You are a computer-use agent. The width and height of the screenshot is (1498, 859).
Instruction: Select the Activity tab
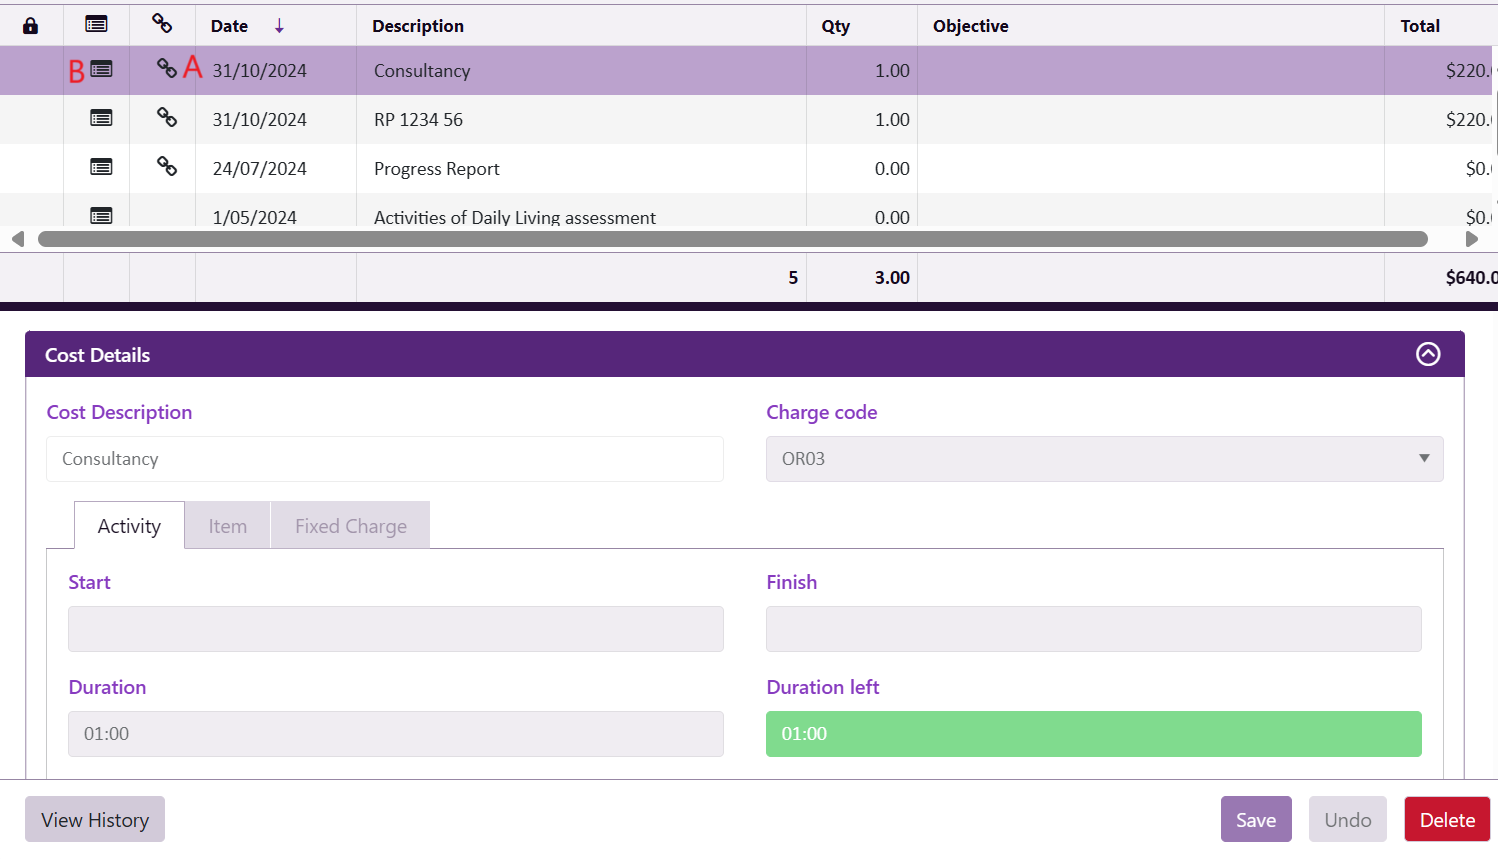click(x=129, y=526)
